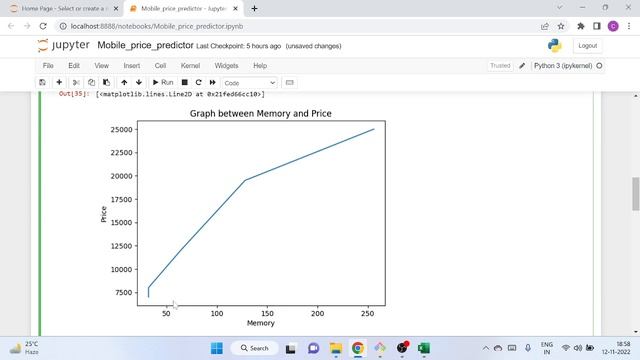Click the pencil edit mode icon
The width and height of the screenshot is (640, 360).
click(x=522, y=66)
